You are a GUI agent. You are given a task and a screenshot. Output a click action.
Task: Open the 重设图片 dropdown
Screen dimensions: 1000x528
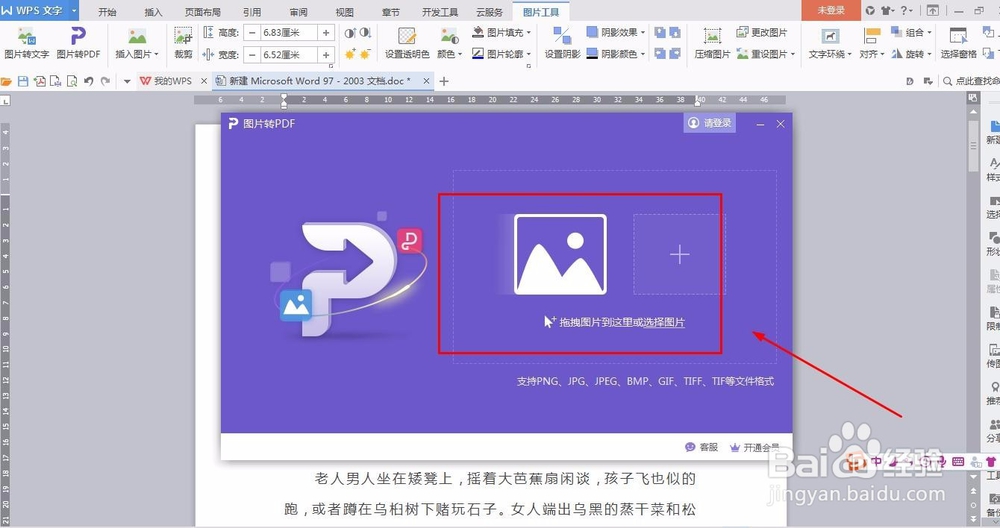pyautogui.click(x=766, y=54)
